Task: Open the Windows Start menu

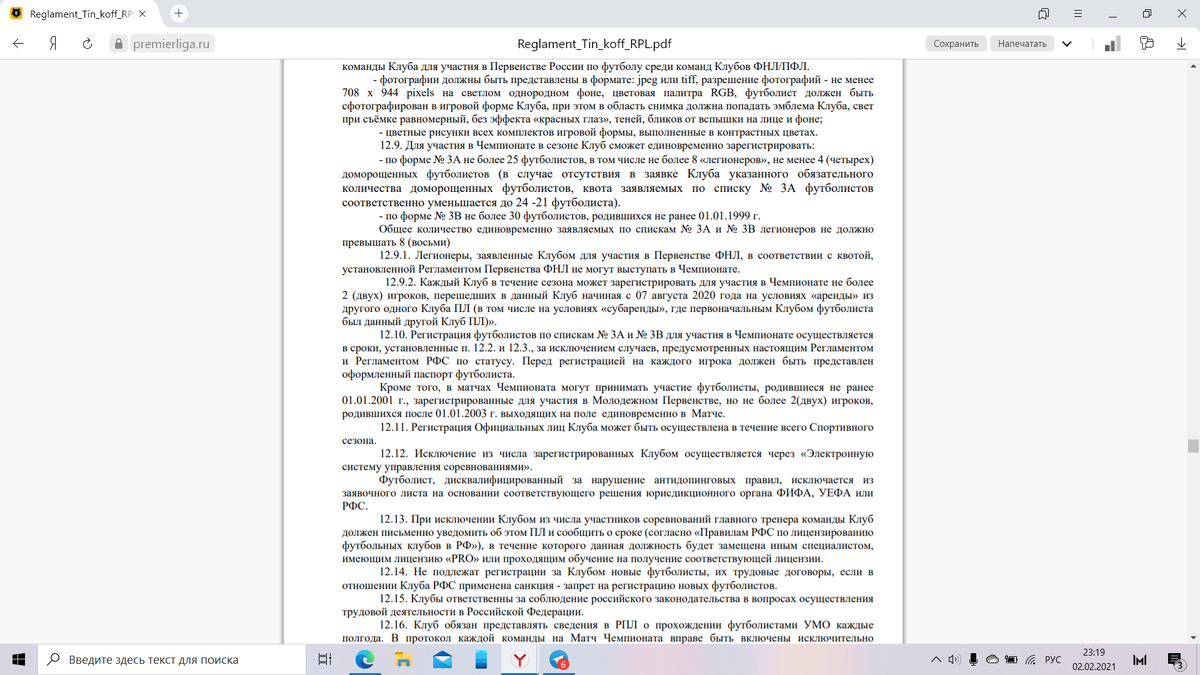Action: click(19, 659)
